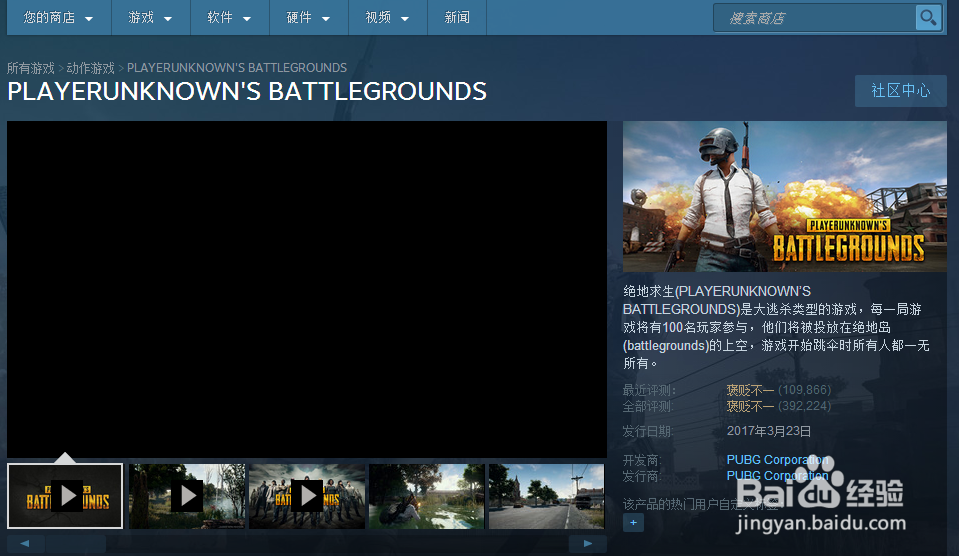Screen dimensions: 959x556
Task: Click the release date 2017年3月23日
Action: (x=769, y=431)
